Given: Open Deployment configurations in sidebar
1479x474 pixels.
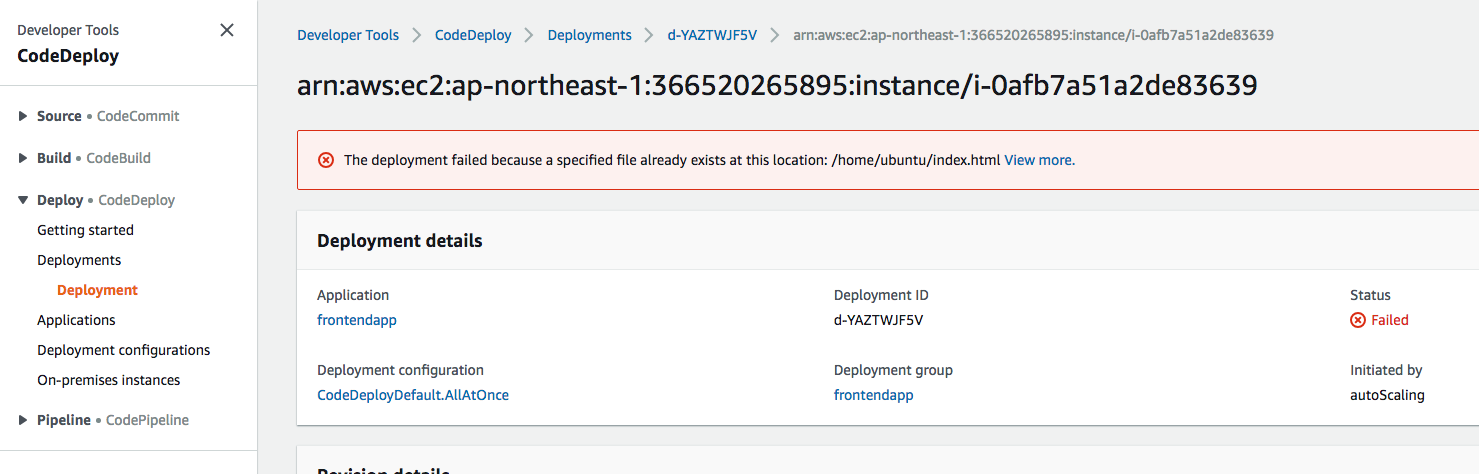Looking at the screenshot, I should 123,350.
